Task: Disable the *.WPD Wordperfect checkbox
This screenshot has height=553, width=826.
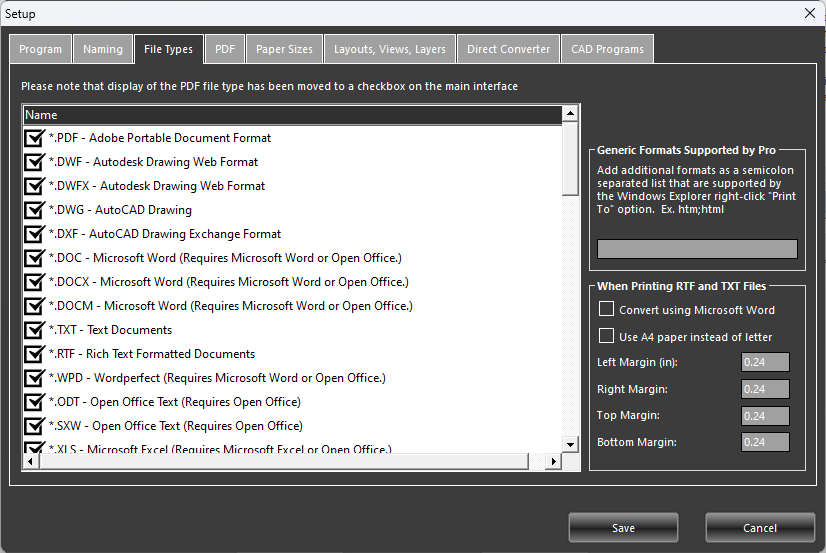Action: click(x=34, y=378)
